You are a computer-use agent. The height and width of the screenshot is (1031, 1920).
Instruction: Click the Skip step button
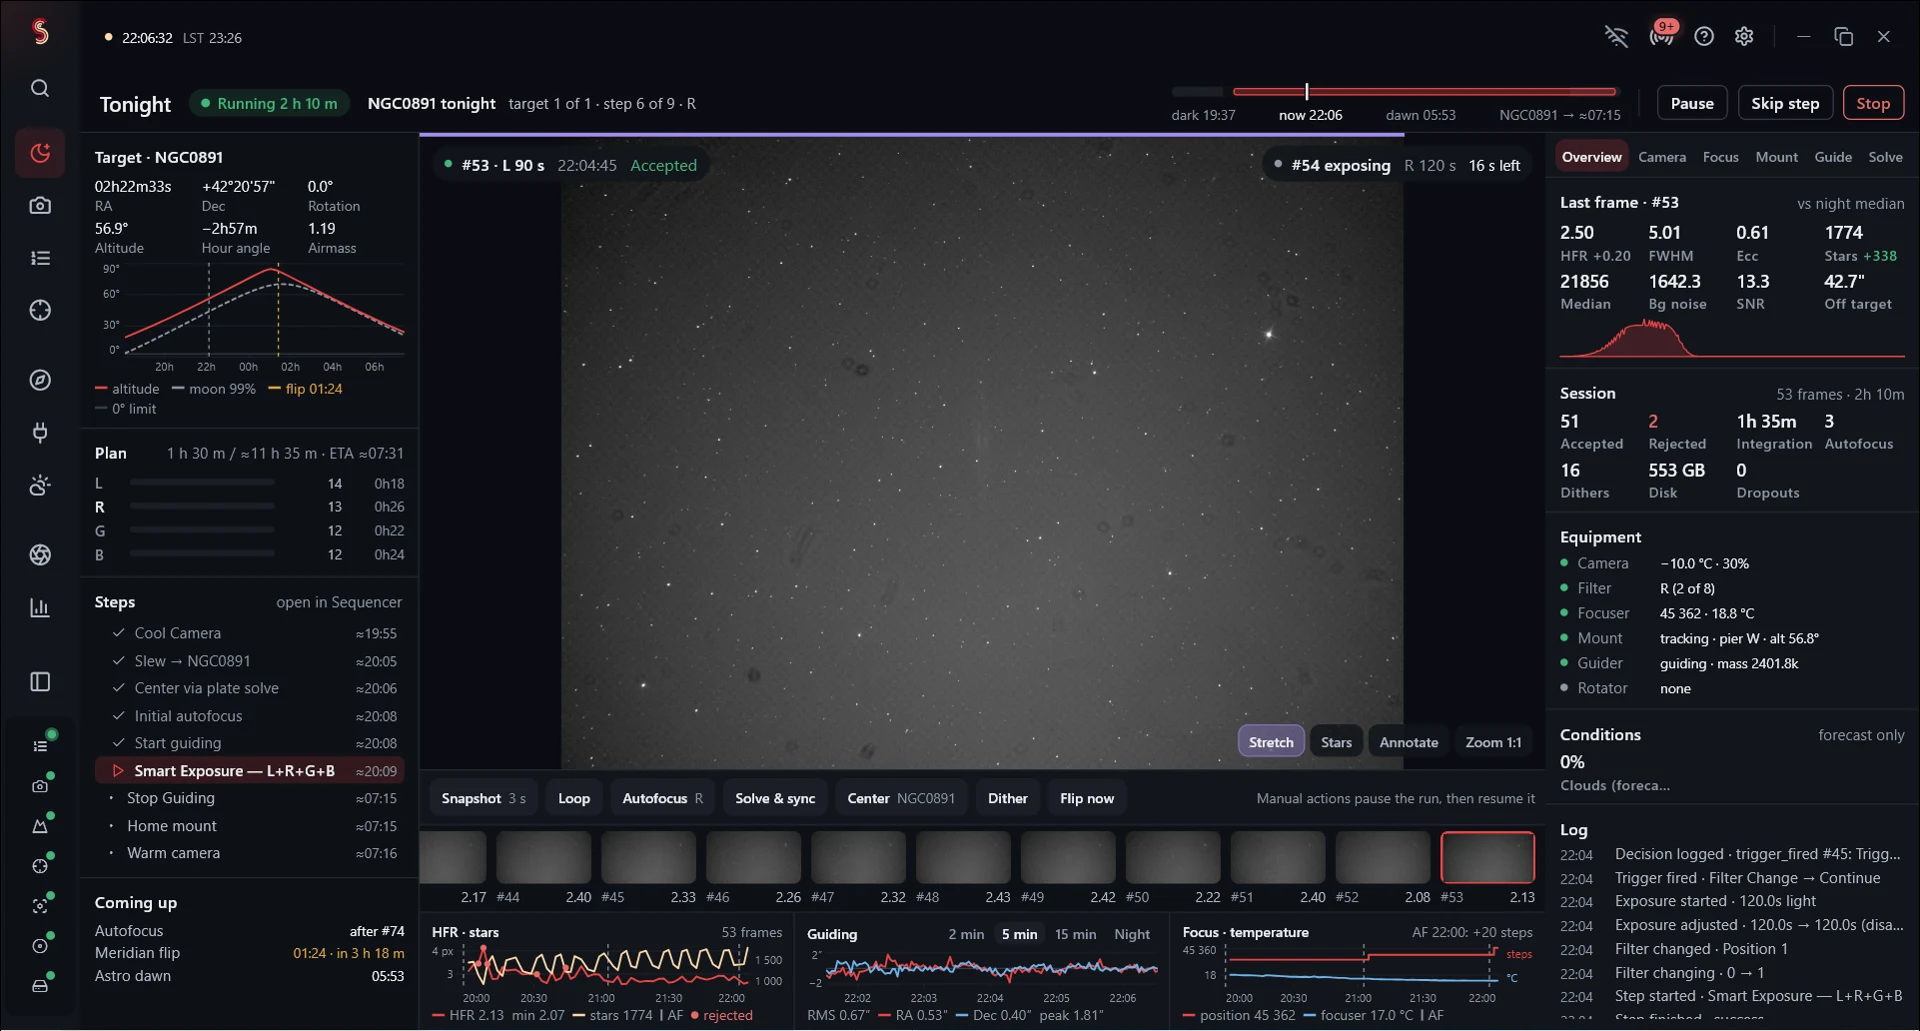1785,103
